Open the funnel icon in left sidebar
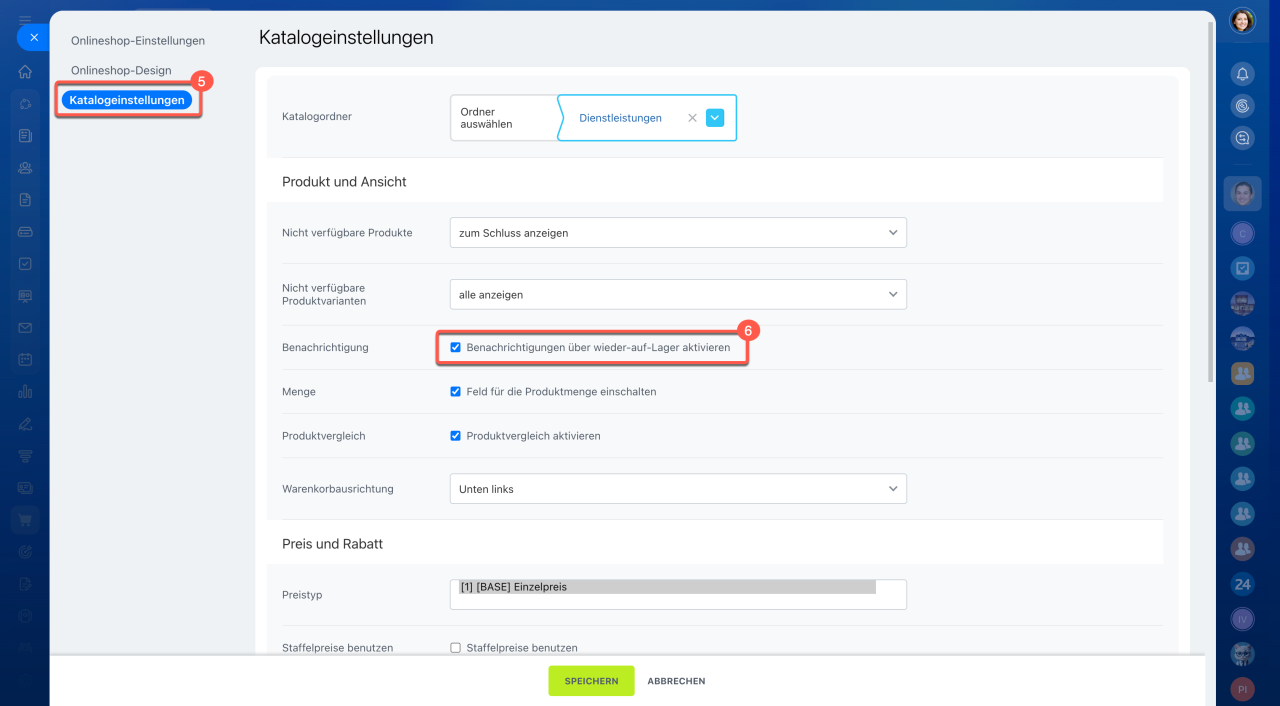The image size is (1280, 706). point(25,455)
